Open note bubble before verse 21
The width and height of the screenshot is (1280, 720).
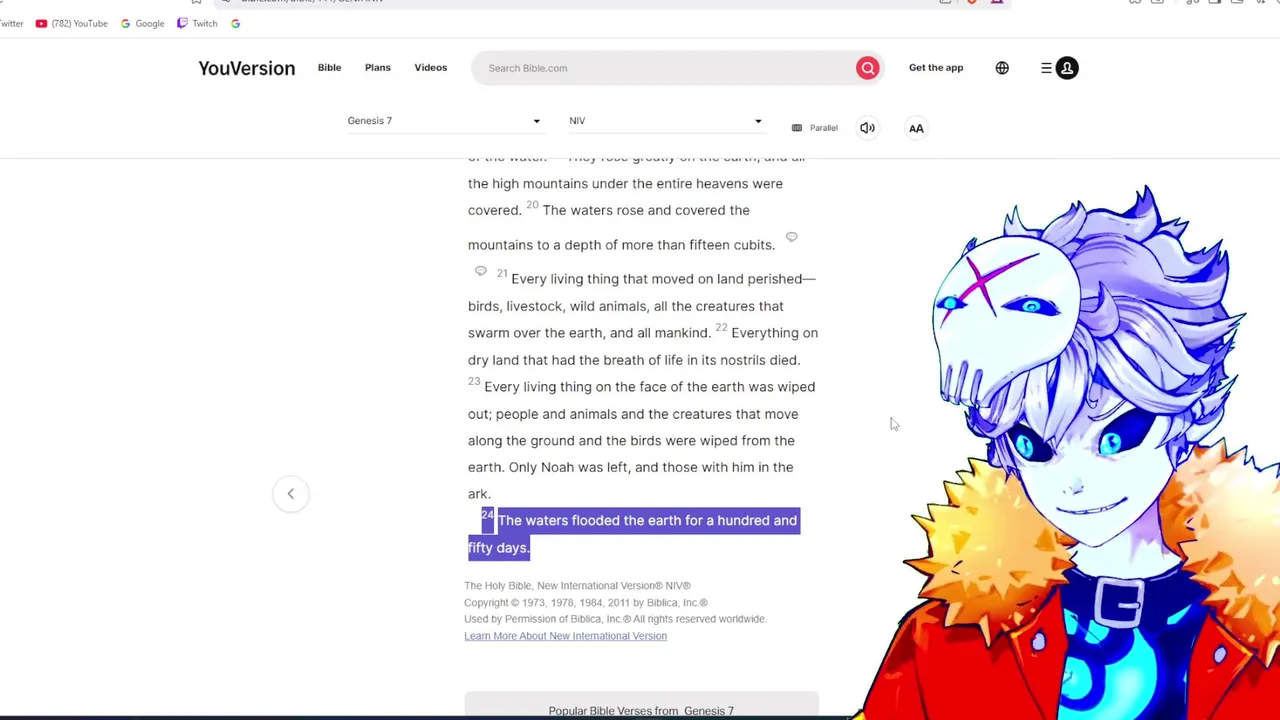point(480,271)
